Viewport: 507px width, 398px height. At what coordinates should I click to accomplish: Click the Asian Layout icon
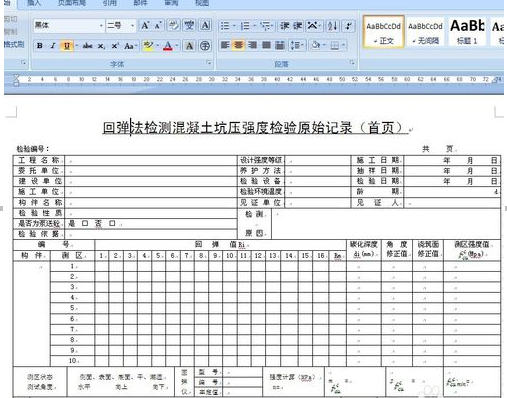click(312, 26)
